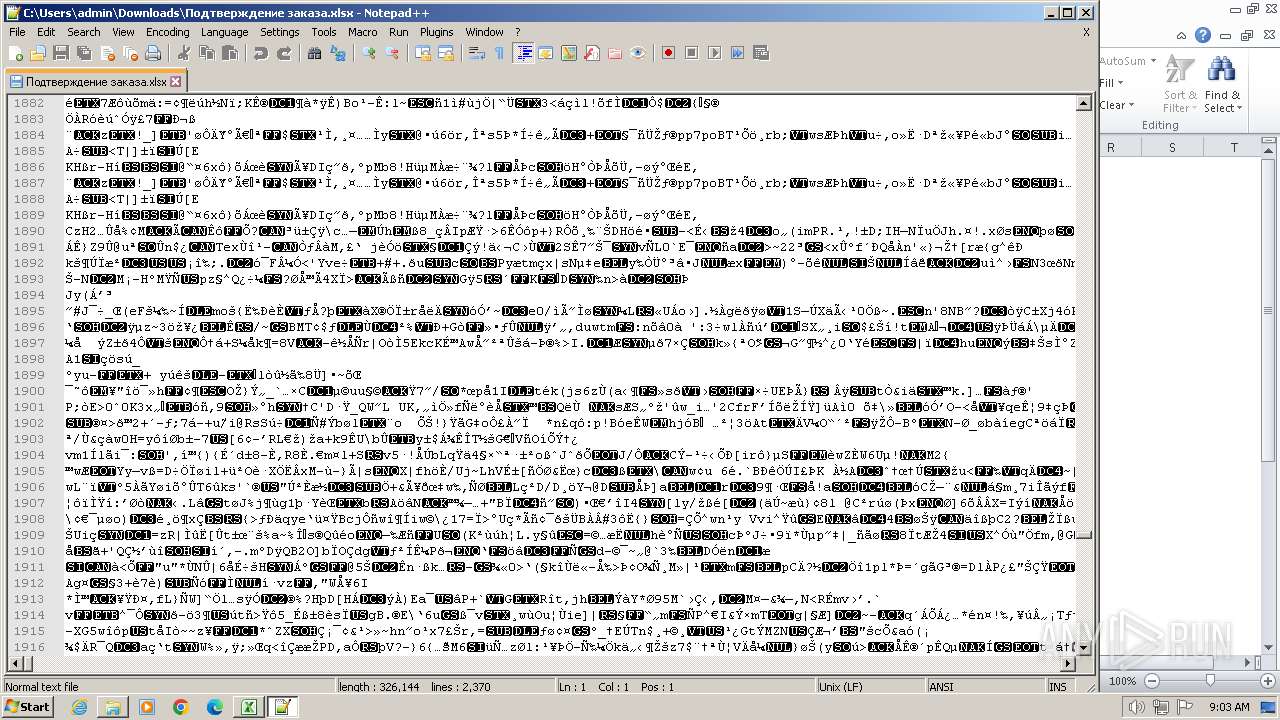The width and height of the screenshot is (1280, 720).
Task: Open Find using binoculars toolbar icon
Action: click(315, 53)
